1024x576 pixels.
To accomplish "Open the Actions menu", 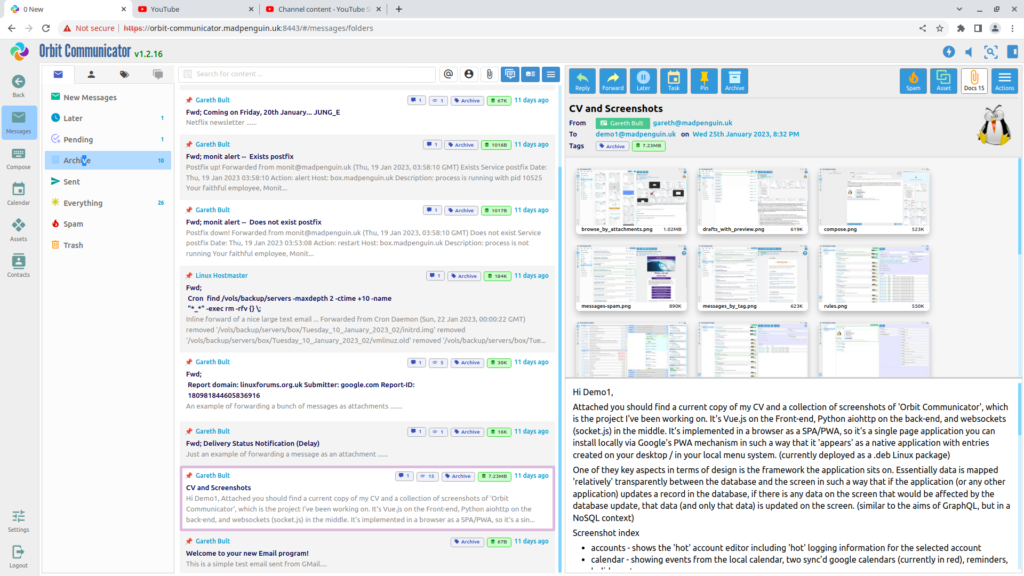I will [1004, 80].
